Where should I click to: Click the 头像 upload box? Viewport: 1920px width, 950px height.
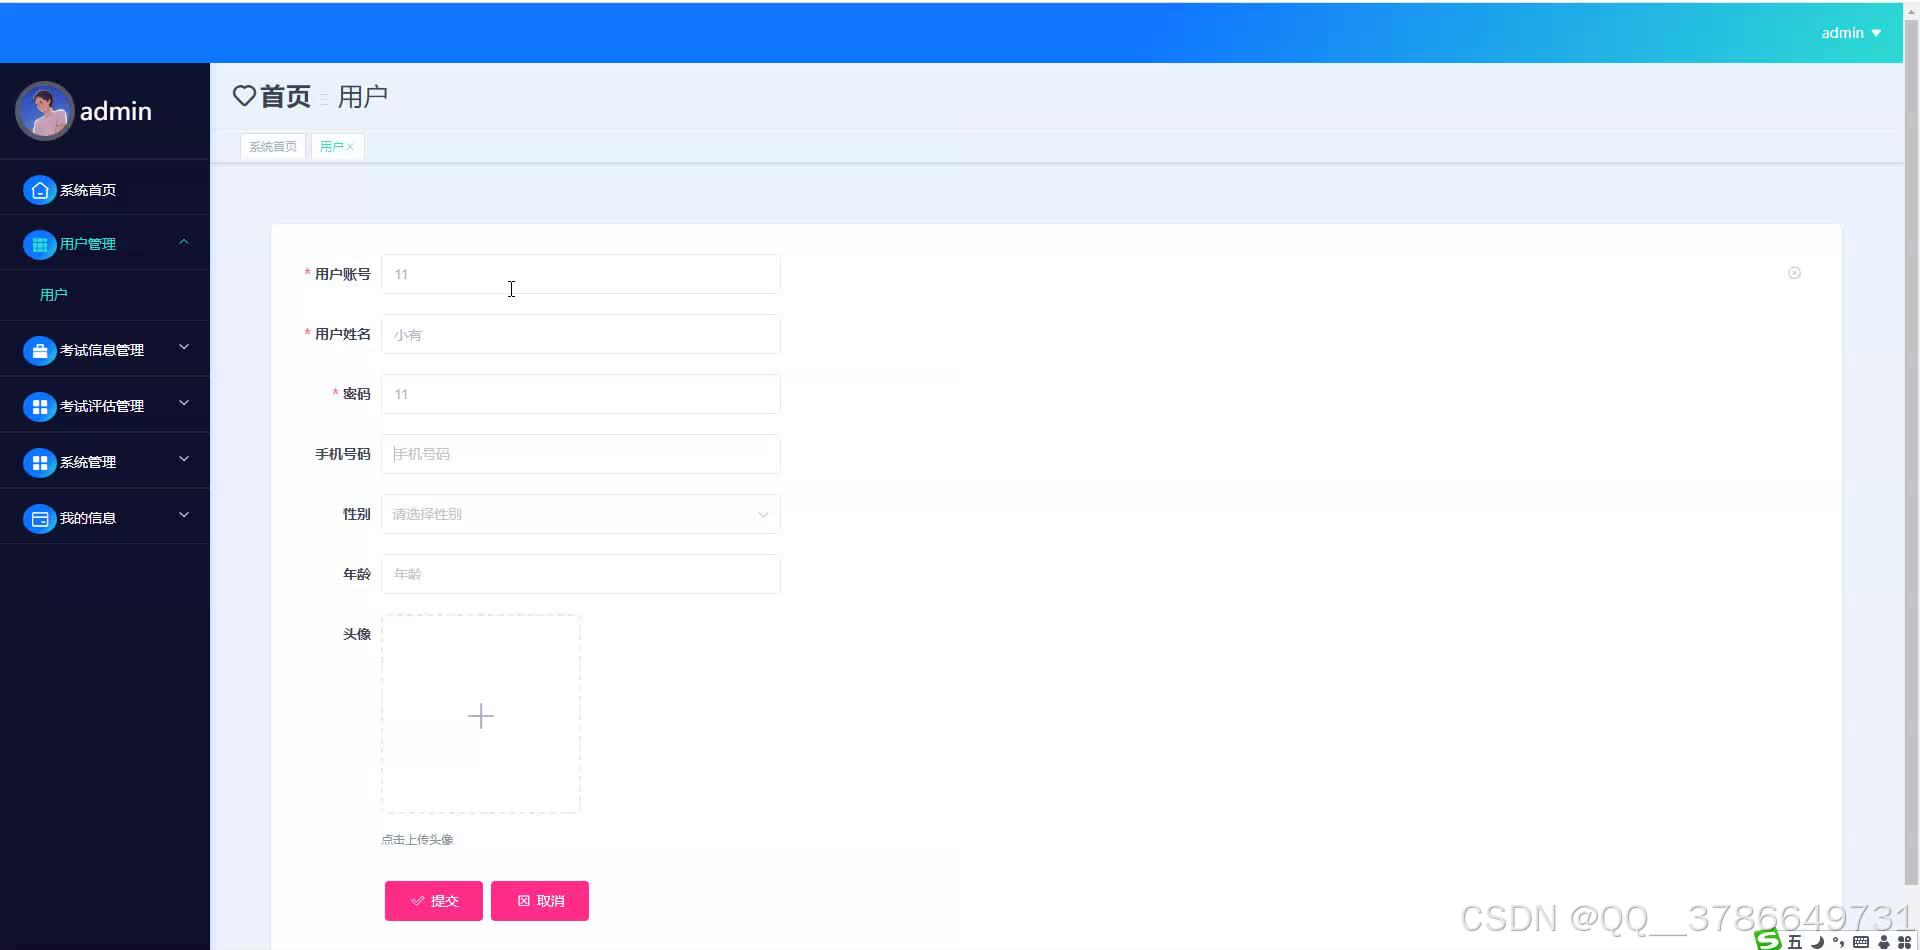coord(481,714)
